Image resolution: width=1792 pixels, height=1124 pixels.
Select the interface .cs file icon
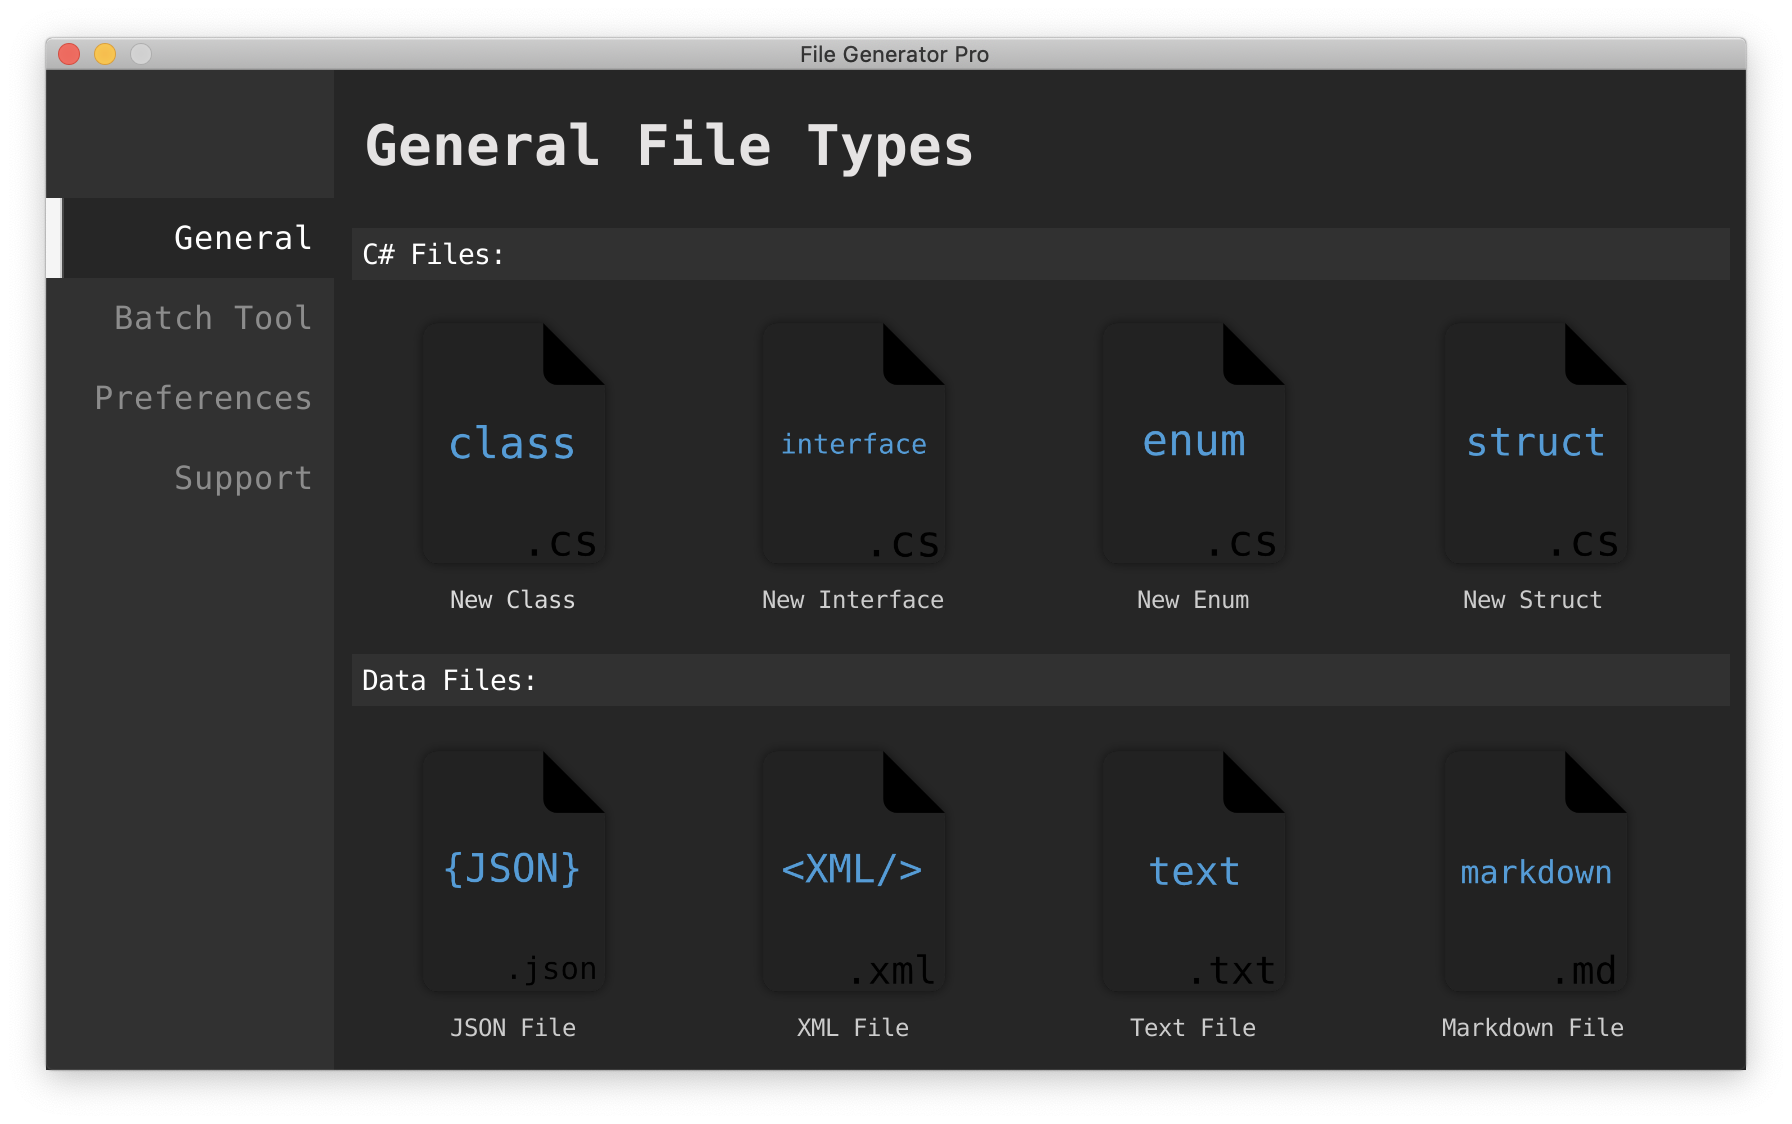(853, 443)
